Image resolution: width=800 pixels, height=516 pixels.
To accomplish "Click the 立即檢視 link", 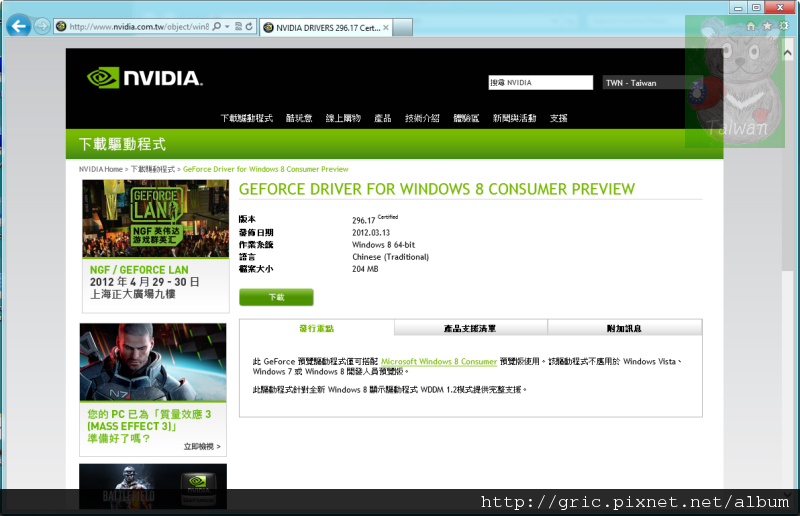I will point(202,447).
